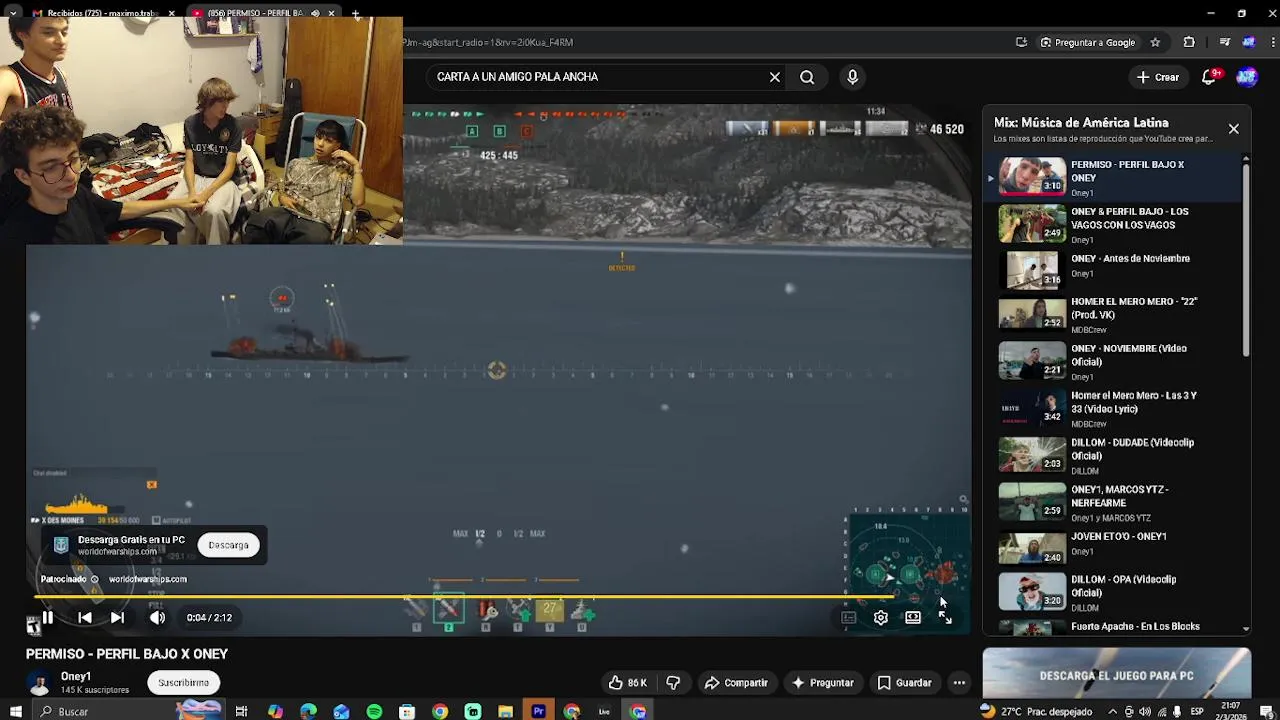
Task: Open the Crear menu
Action: pos(1158,77)
